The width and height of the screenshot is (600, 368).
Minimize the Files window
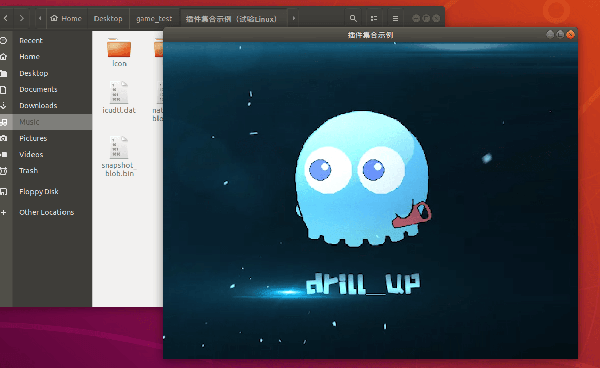[416, 18]
